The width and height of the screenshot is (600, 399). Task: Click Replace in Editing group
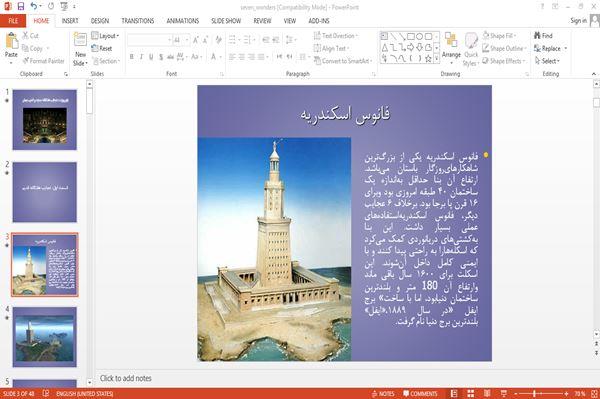point(550,49)
